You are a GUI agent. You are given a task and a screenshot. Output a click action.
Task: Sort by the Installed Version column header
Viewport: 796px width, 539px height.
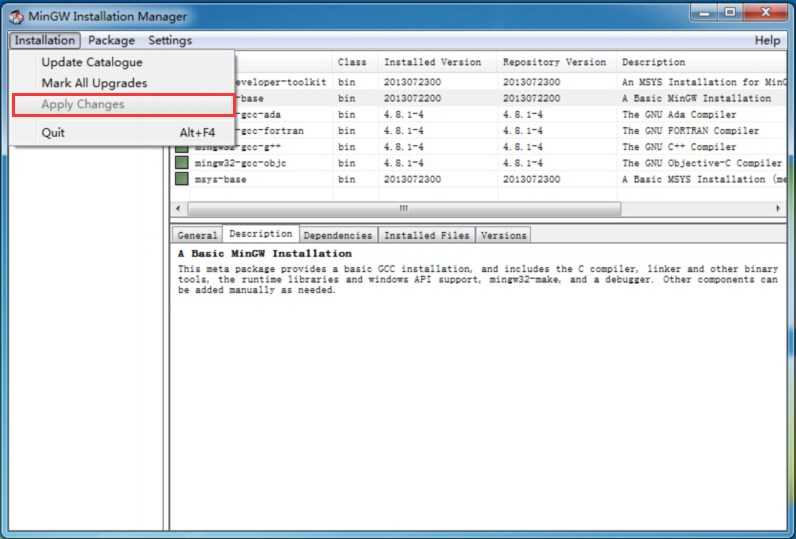[438, 62]
